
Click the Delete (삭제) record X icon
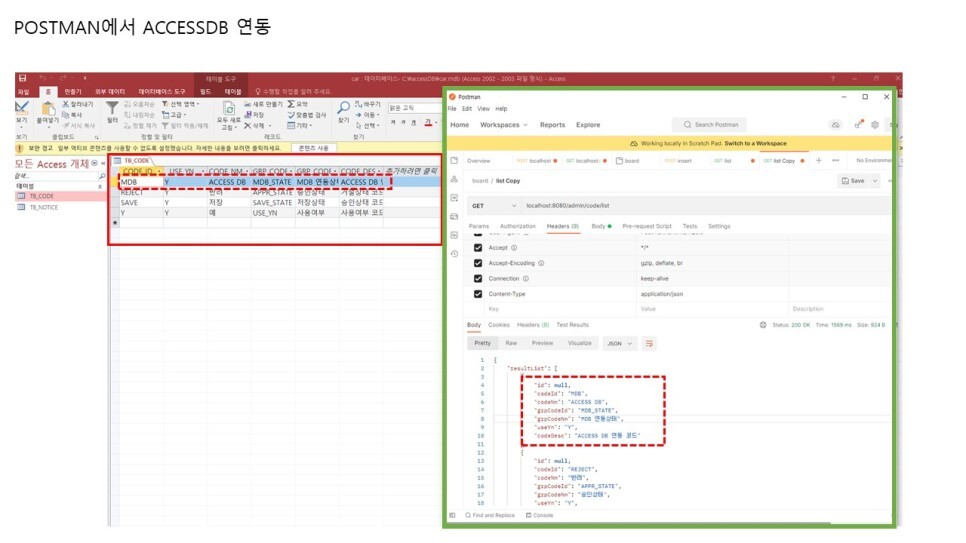(248, 125)
